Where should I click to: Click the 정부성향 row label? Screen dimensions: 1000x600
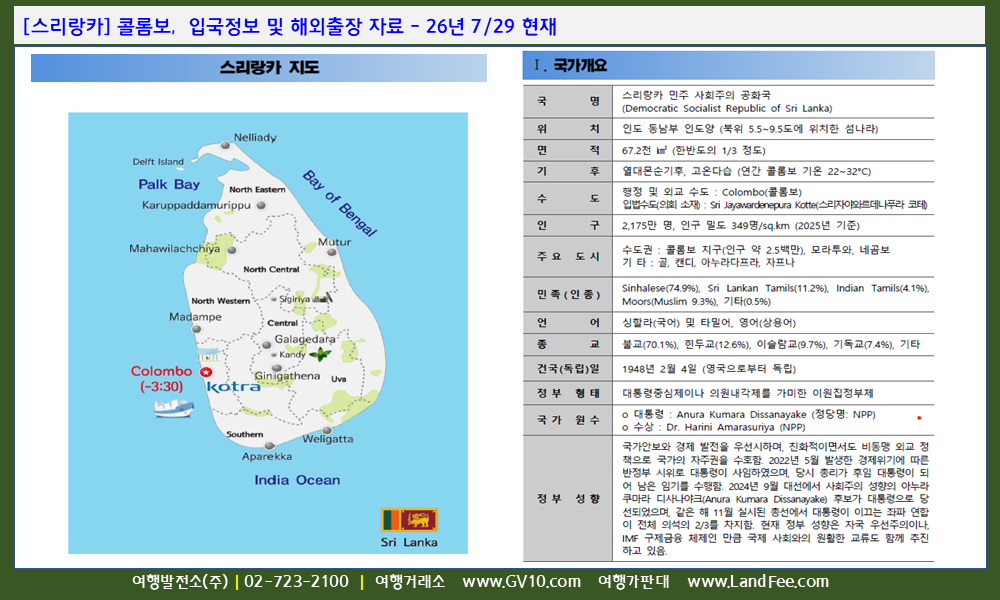(568, 499)
